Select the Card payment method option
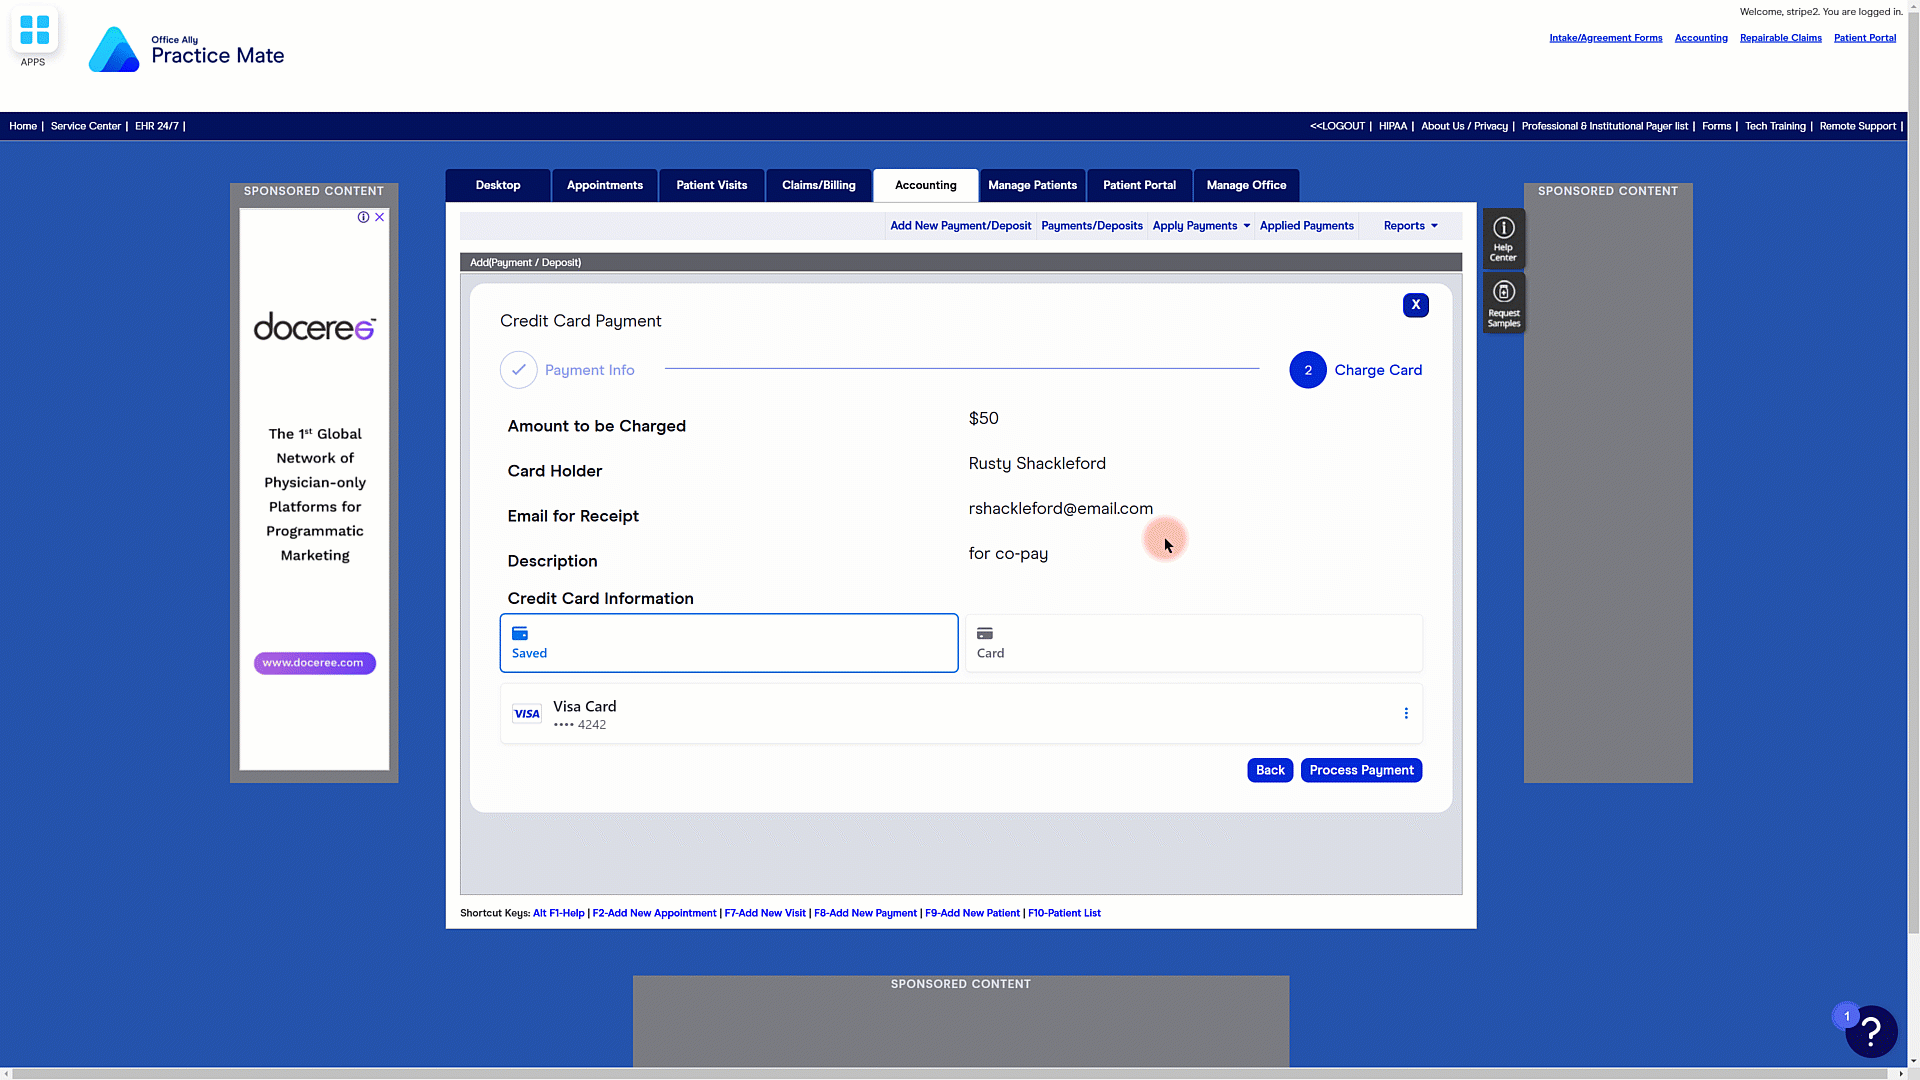Image resolution: width=1920 pixels, height=1080 pixels. 1192,643
